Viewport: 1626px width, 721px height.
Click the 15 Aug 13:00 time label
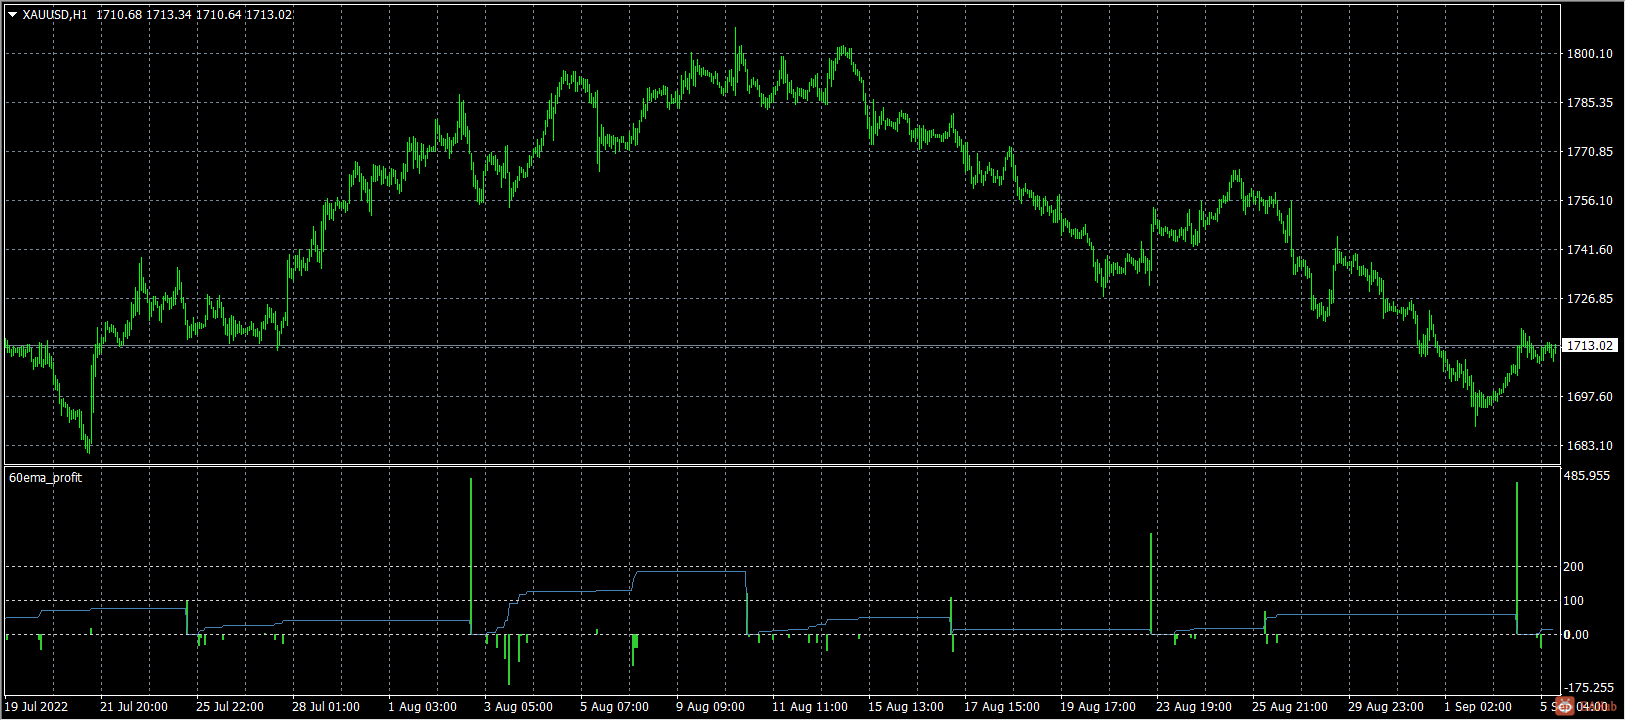tap(906, 707)
